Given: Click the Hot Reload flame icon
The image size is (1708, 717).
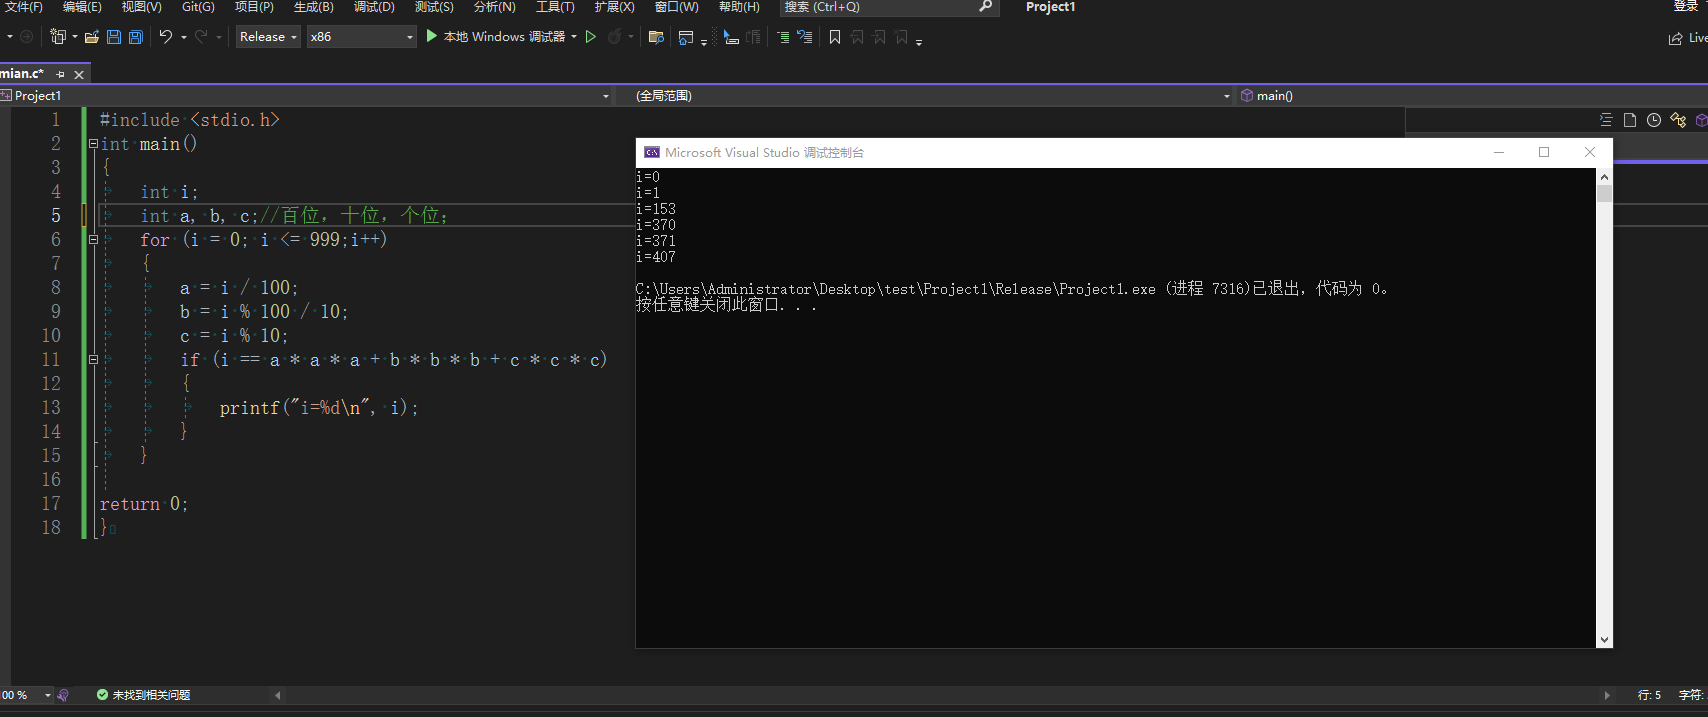Looking at the screenshot, I should [615, 37].
